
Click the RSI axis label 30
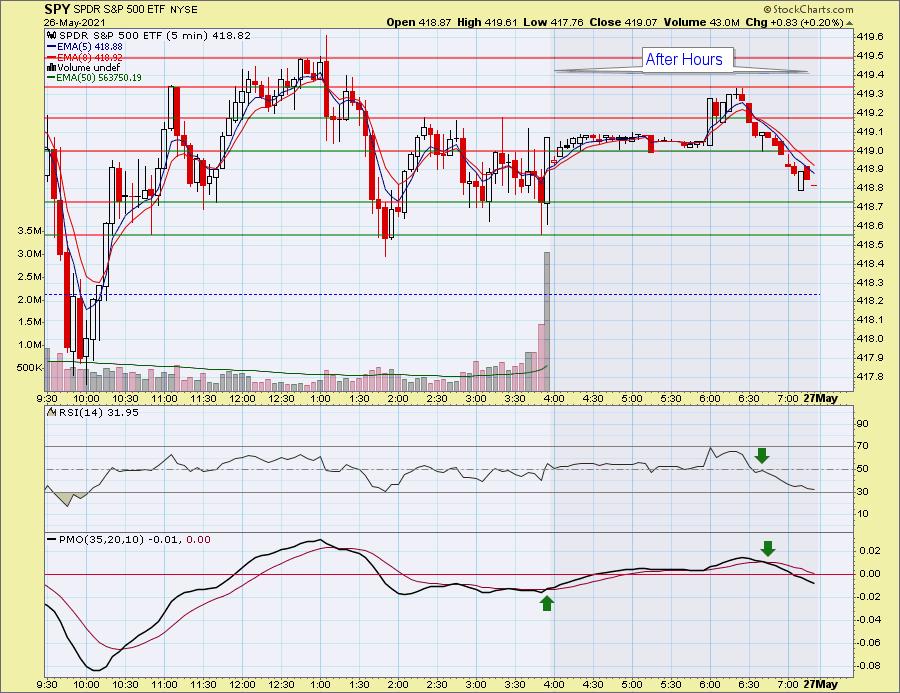pos(862,491)
